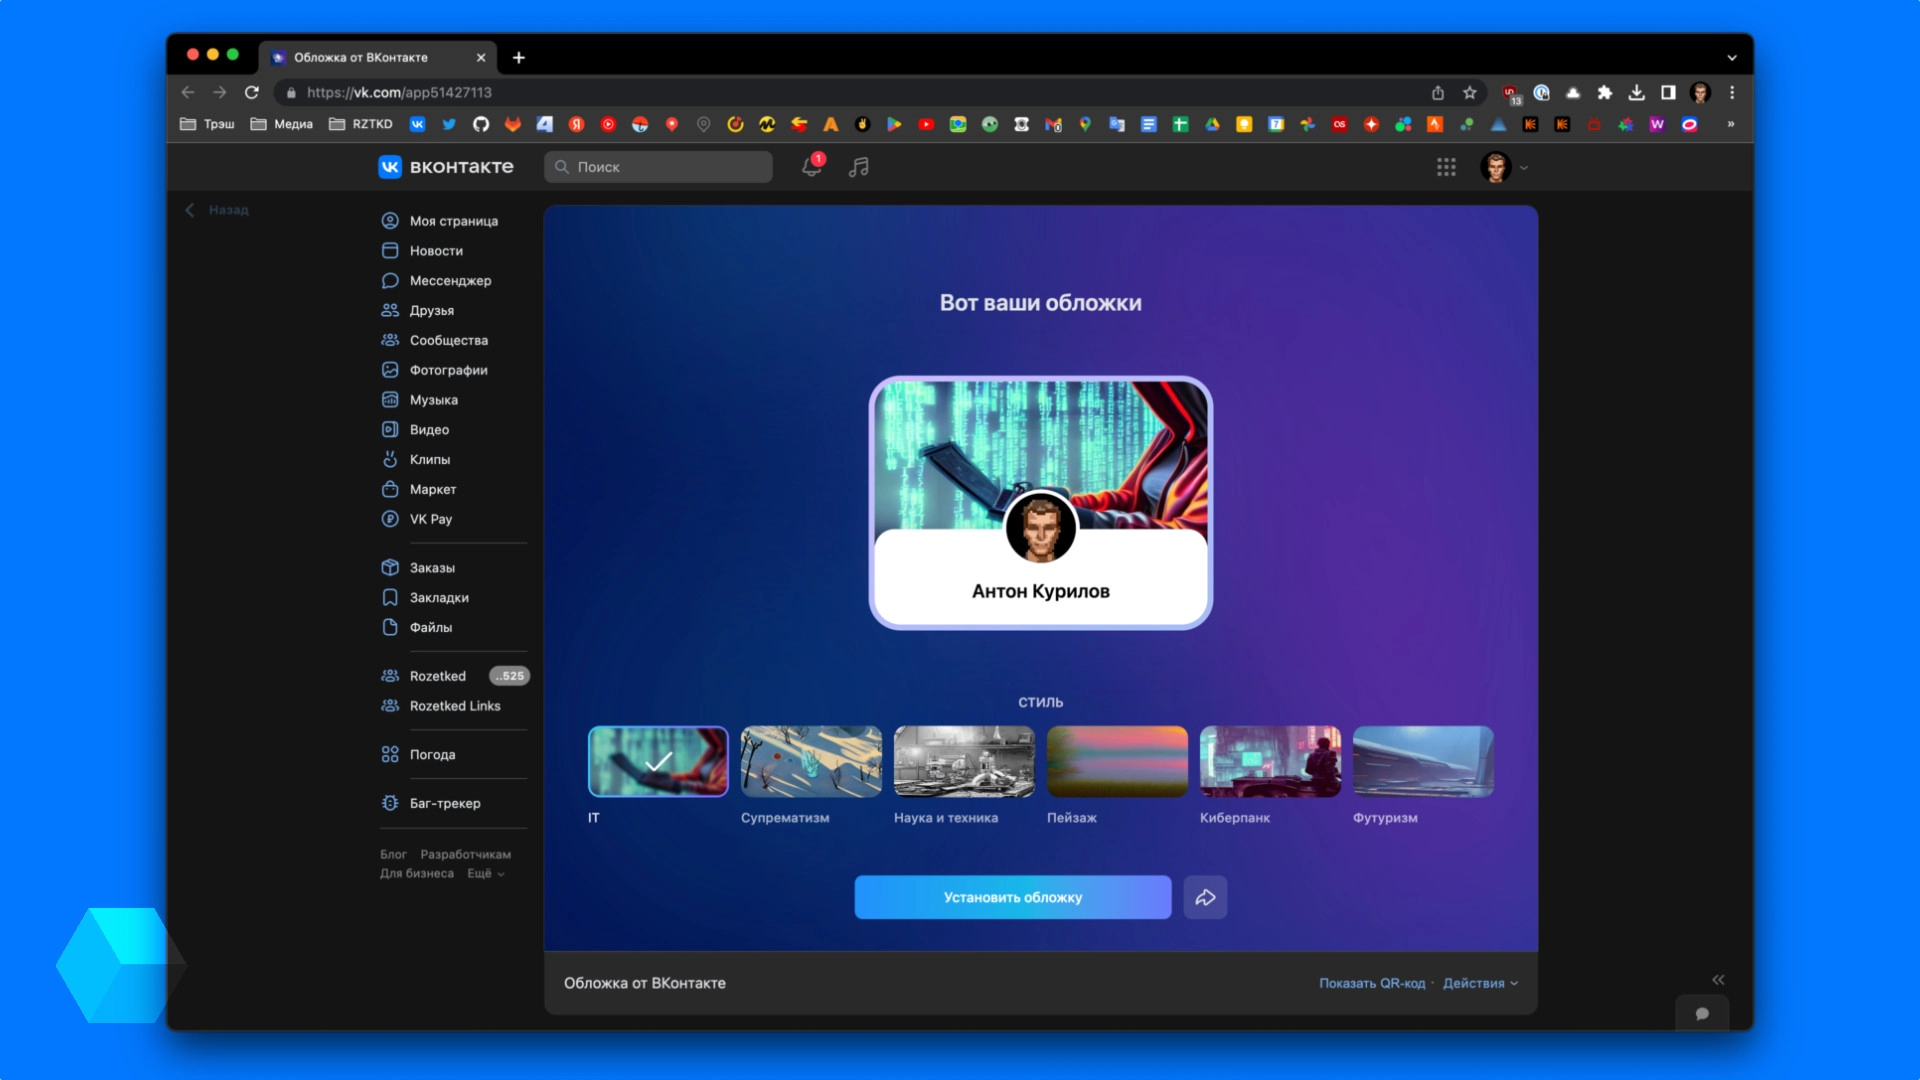The image size is (1920, 1080).
Task: Open VK notifications bell icon
Action: pos(811,167)
